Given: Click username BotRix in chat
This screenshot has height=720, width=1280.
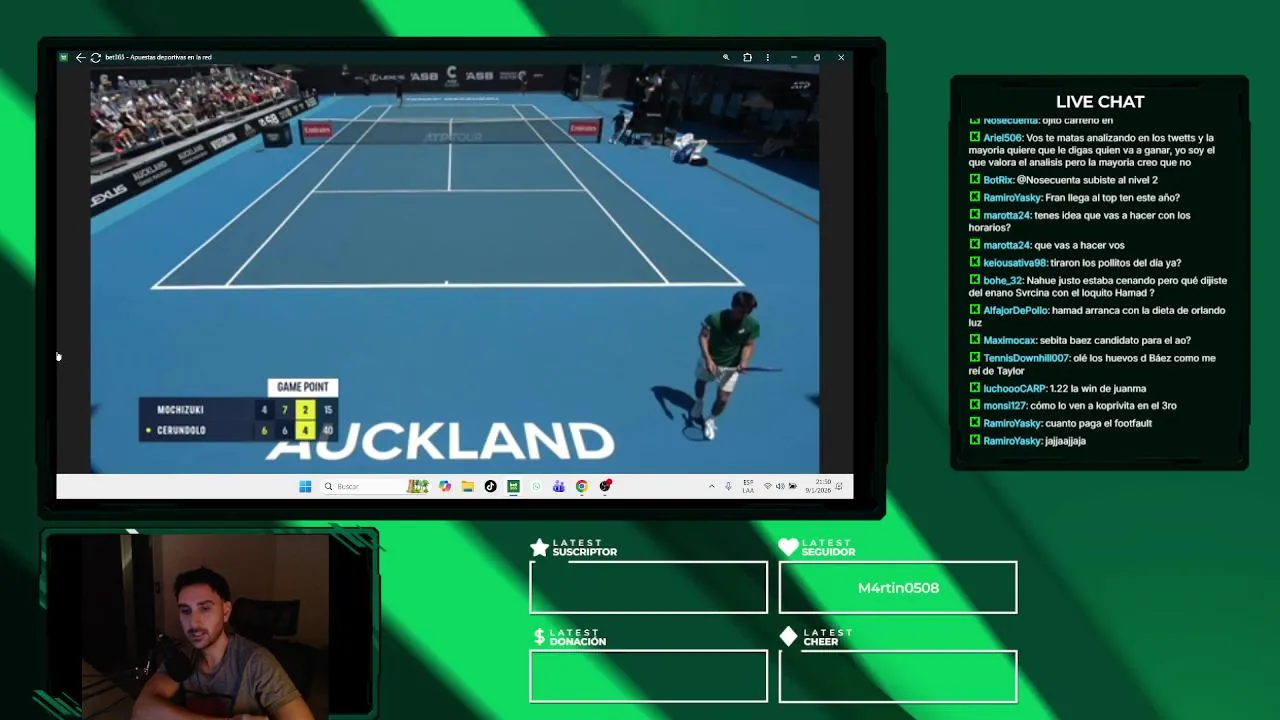Looking at the screenshot, I should pos(998,180).
